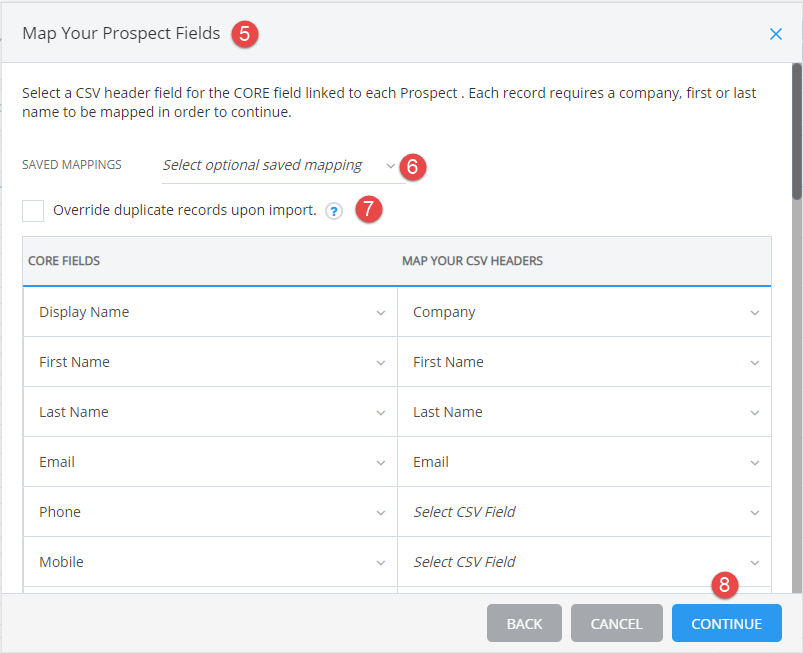803x653 pixels.
Task: Open the Email core field dropdown
Action: coord(210,462)
